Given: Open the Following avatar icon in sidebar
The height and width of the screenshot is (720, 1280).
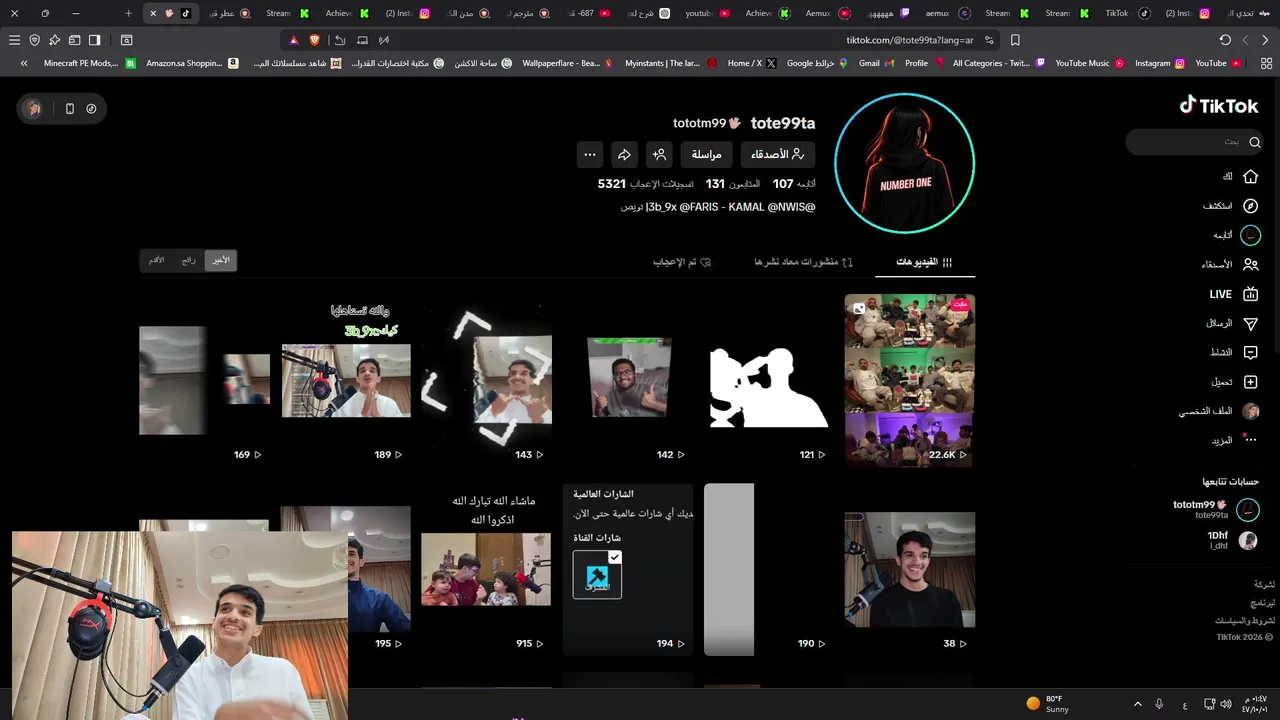Looking at the screenshot, I should pyautogui.click(x=1250, y=235).
